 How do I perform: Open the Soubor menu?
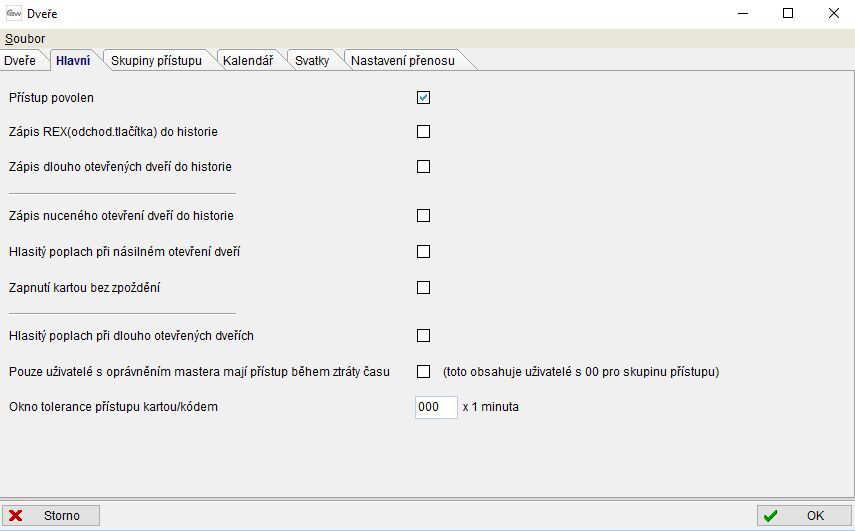[25, 39]
